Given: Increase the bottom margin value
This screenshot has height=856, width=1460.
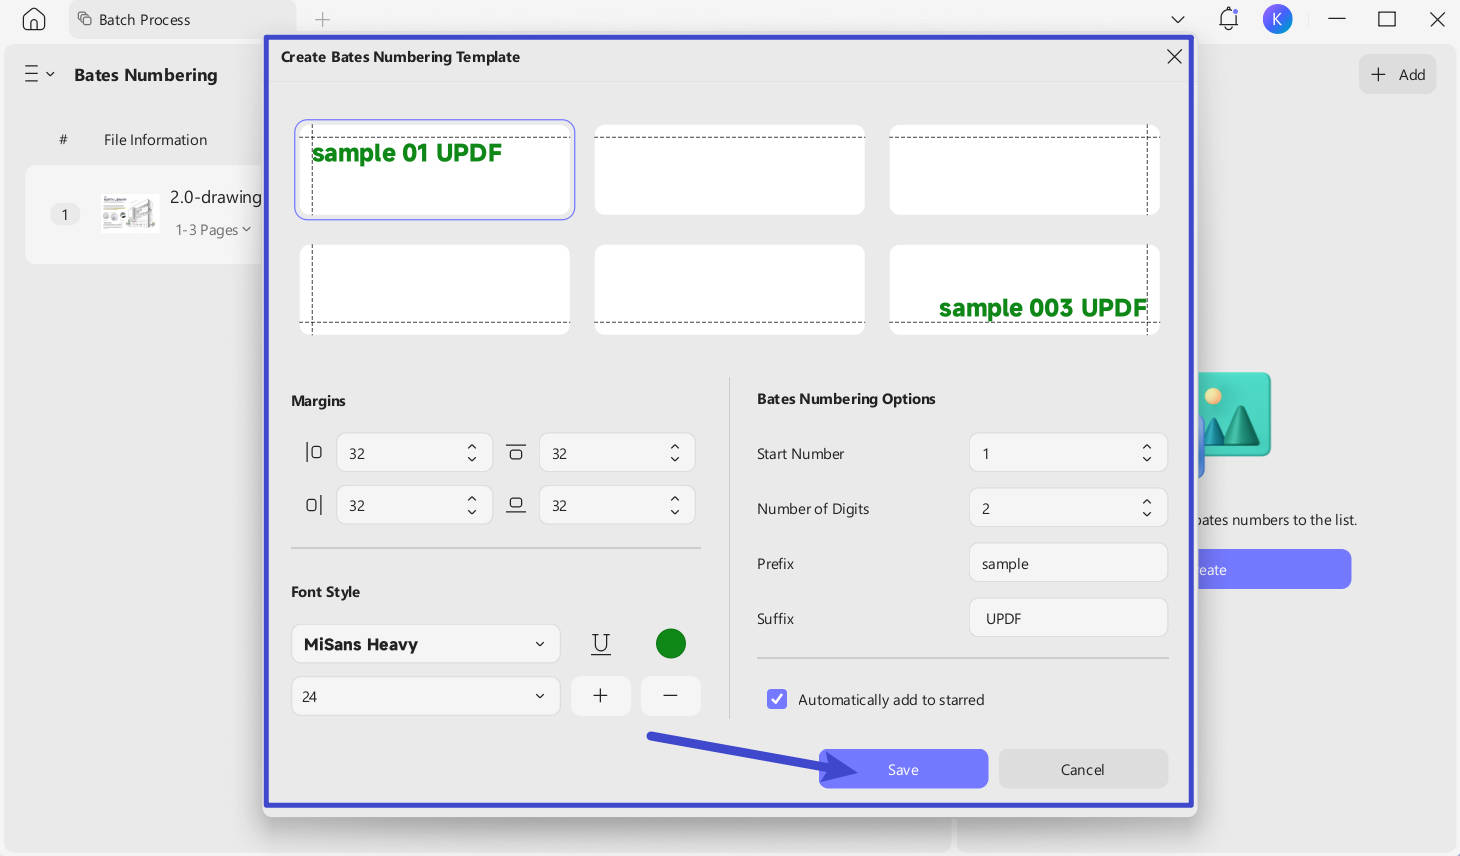Looking at the screenshot, I should [675, 498].
